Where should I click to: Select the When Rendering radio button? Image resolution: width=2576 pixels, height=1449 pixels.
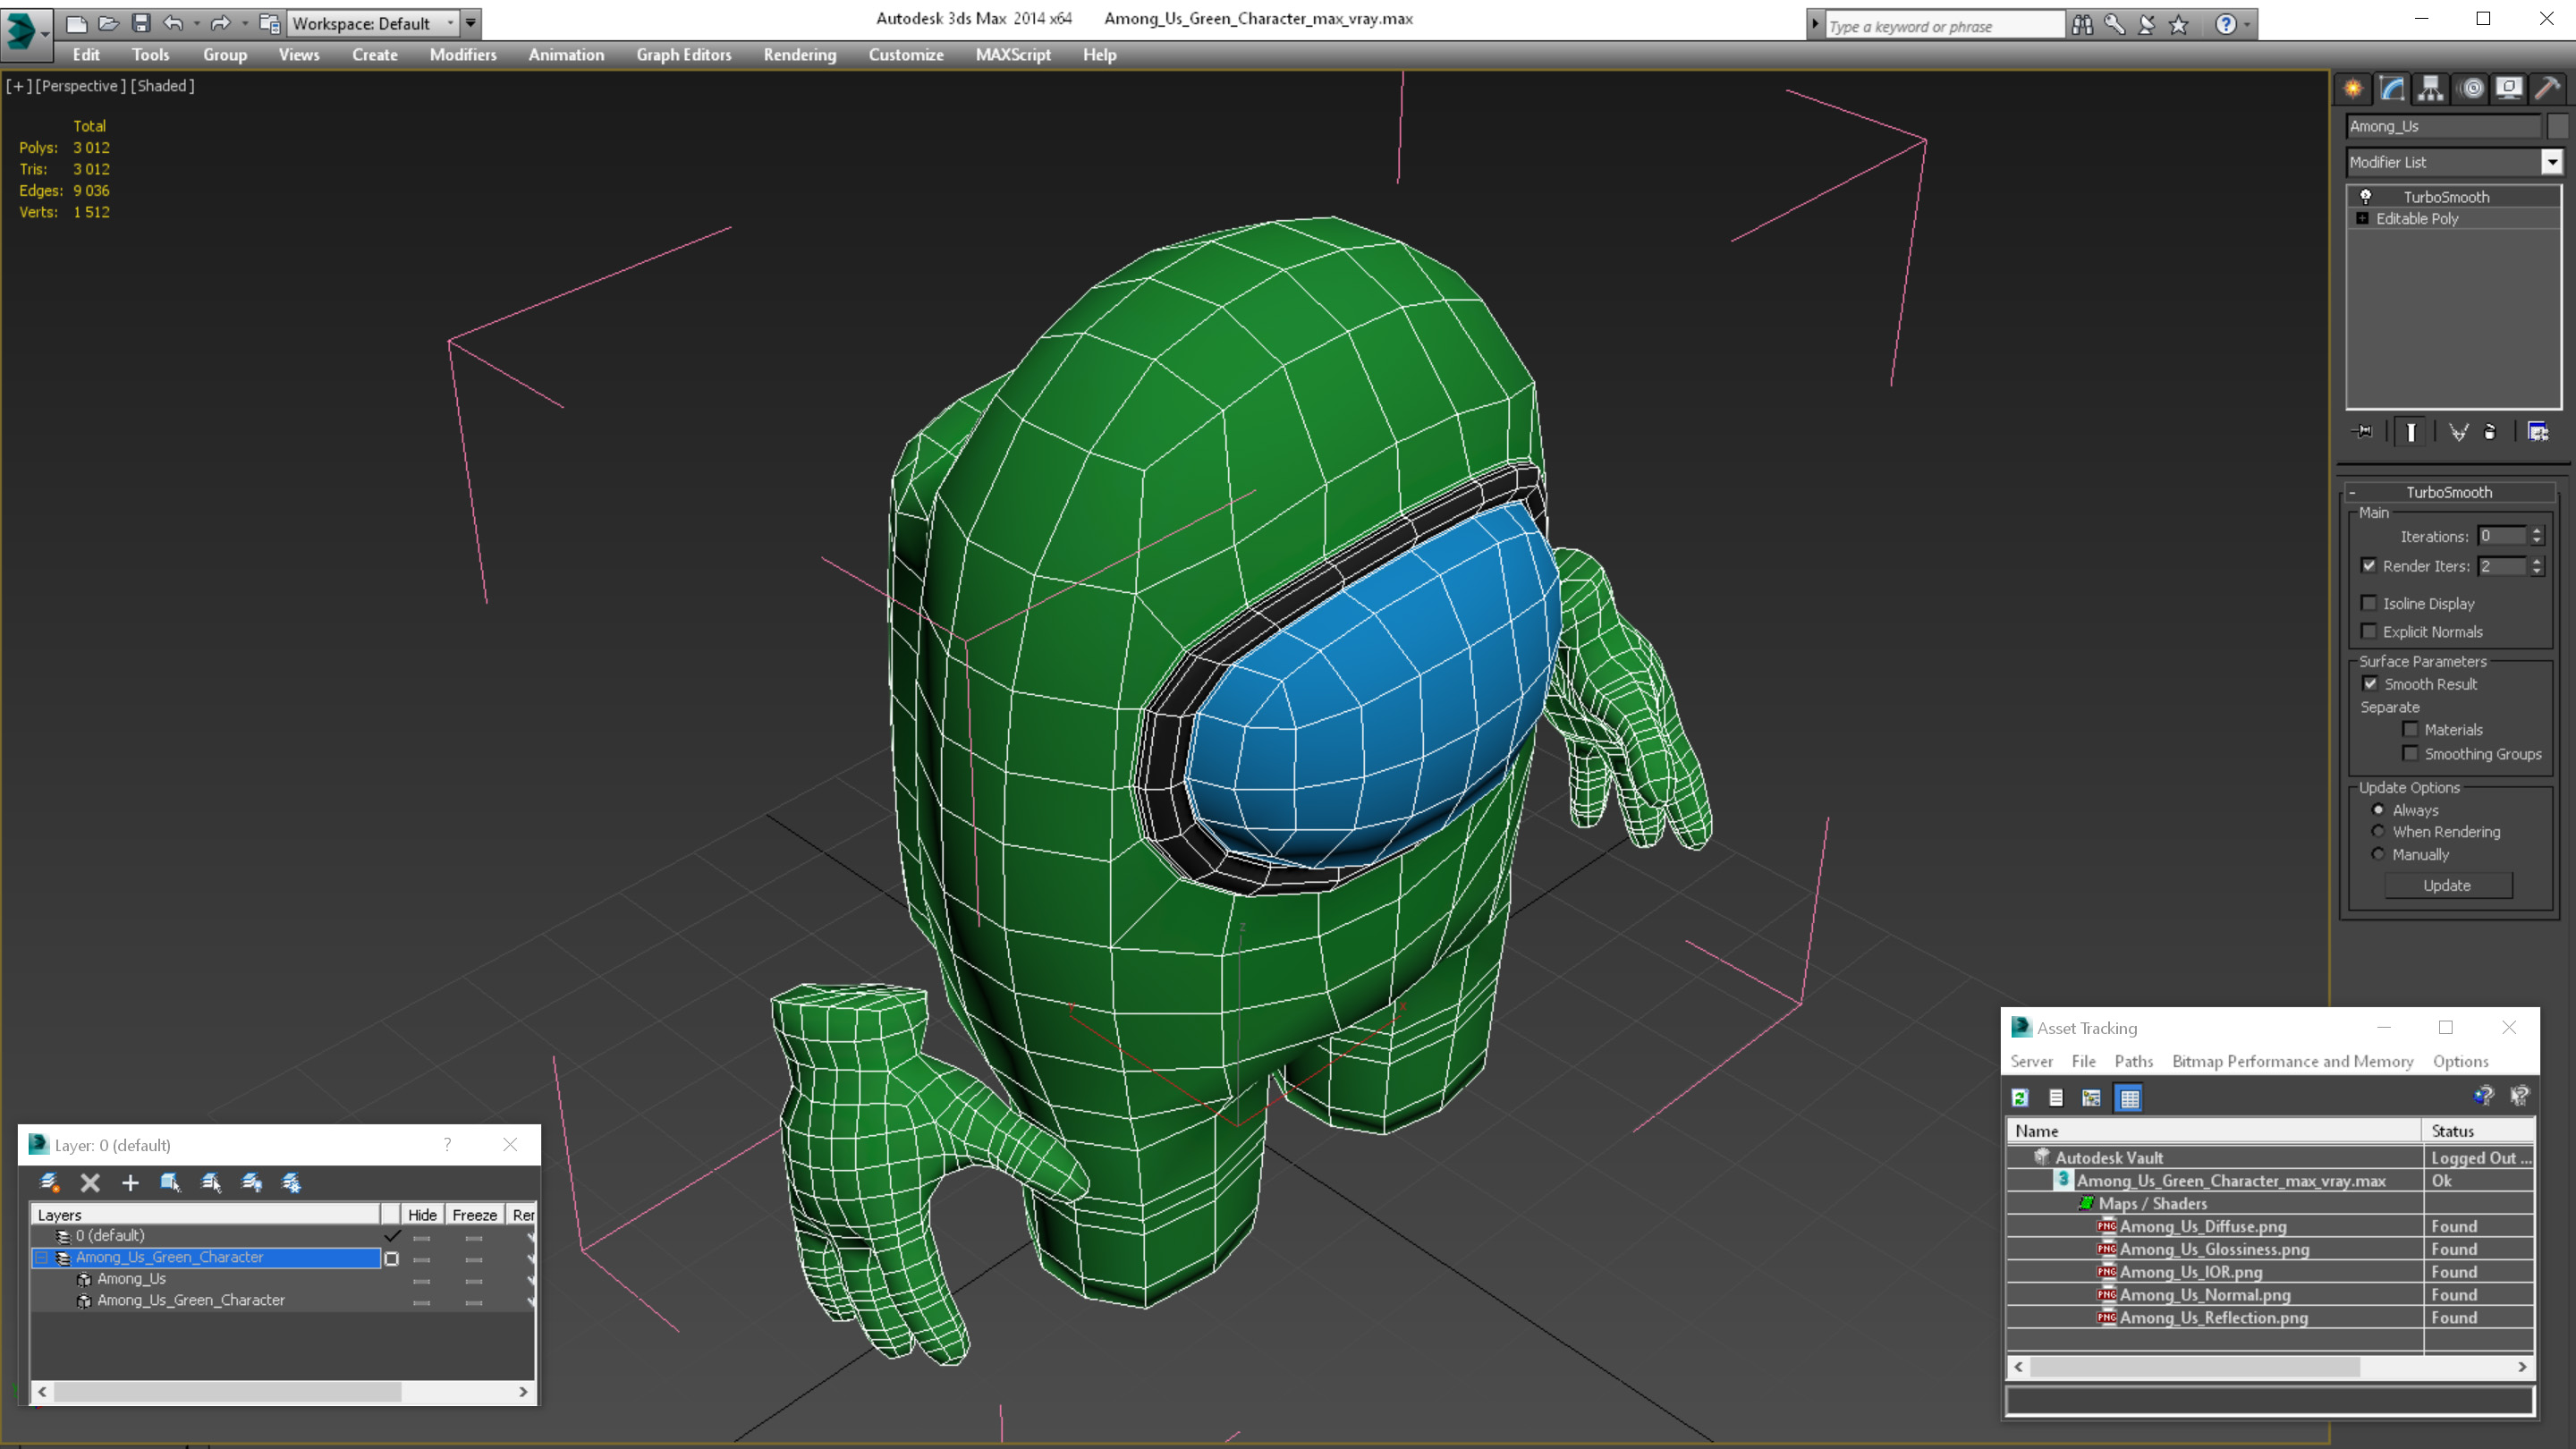[2378, 831]
